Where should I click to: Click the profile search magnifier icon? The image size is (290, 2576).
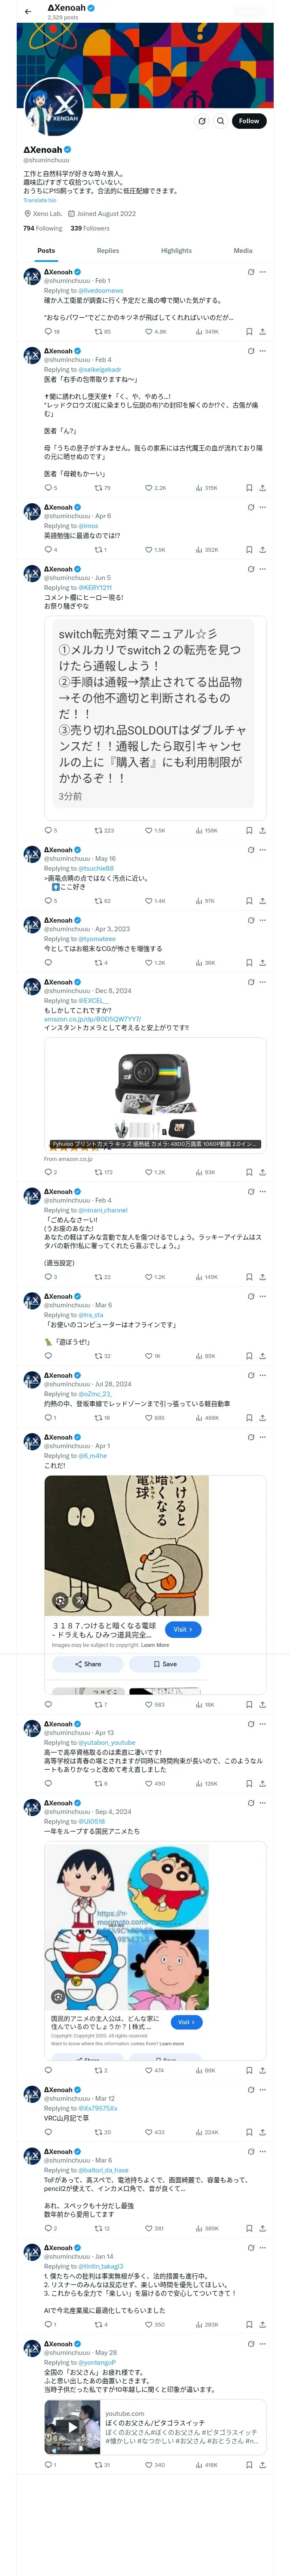pos(220,121)
